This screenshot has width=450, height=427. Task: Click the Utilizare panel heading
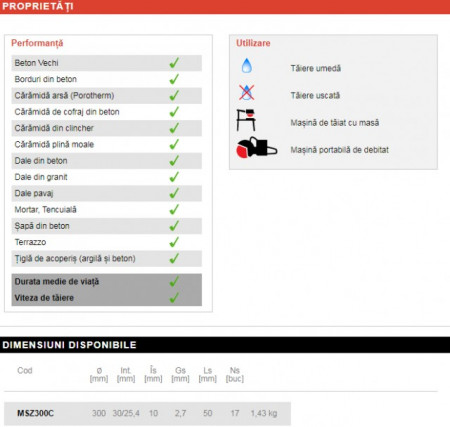coord(253,43)
